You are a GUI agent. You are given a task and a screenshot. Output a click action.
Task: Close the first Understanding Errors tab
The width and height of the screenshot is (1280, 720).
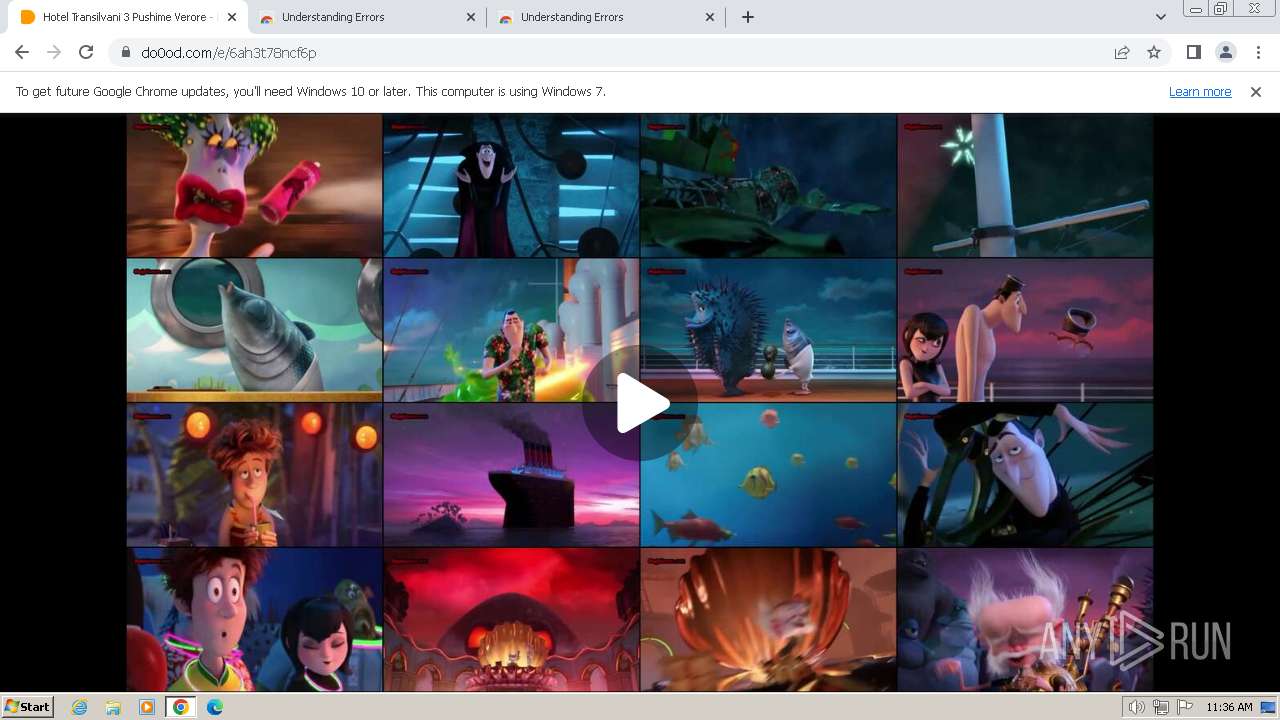pyautogui.click(x=471, y=17)
